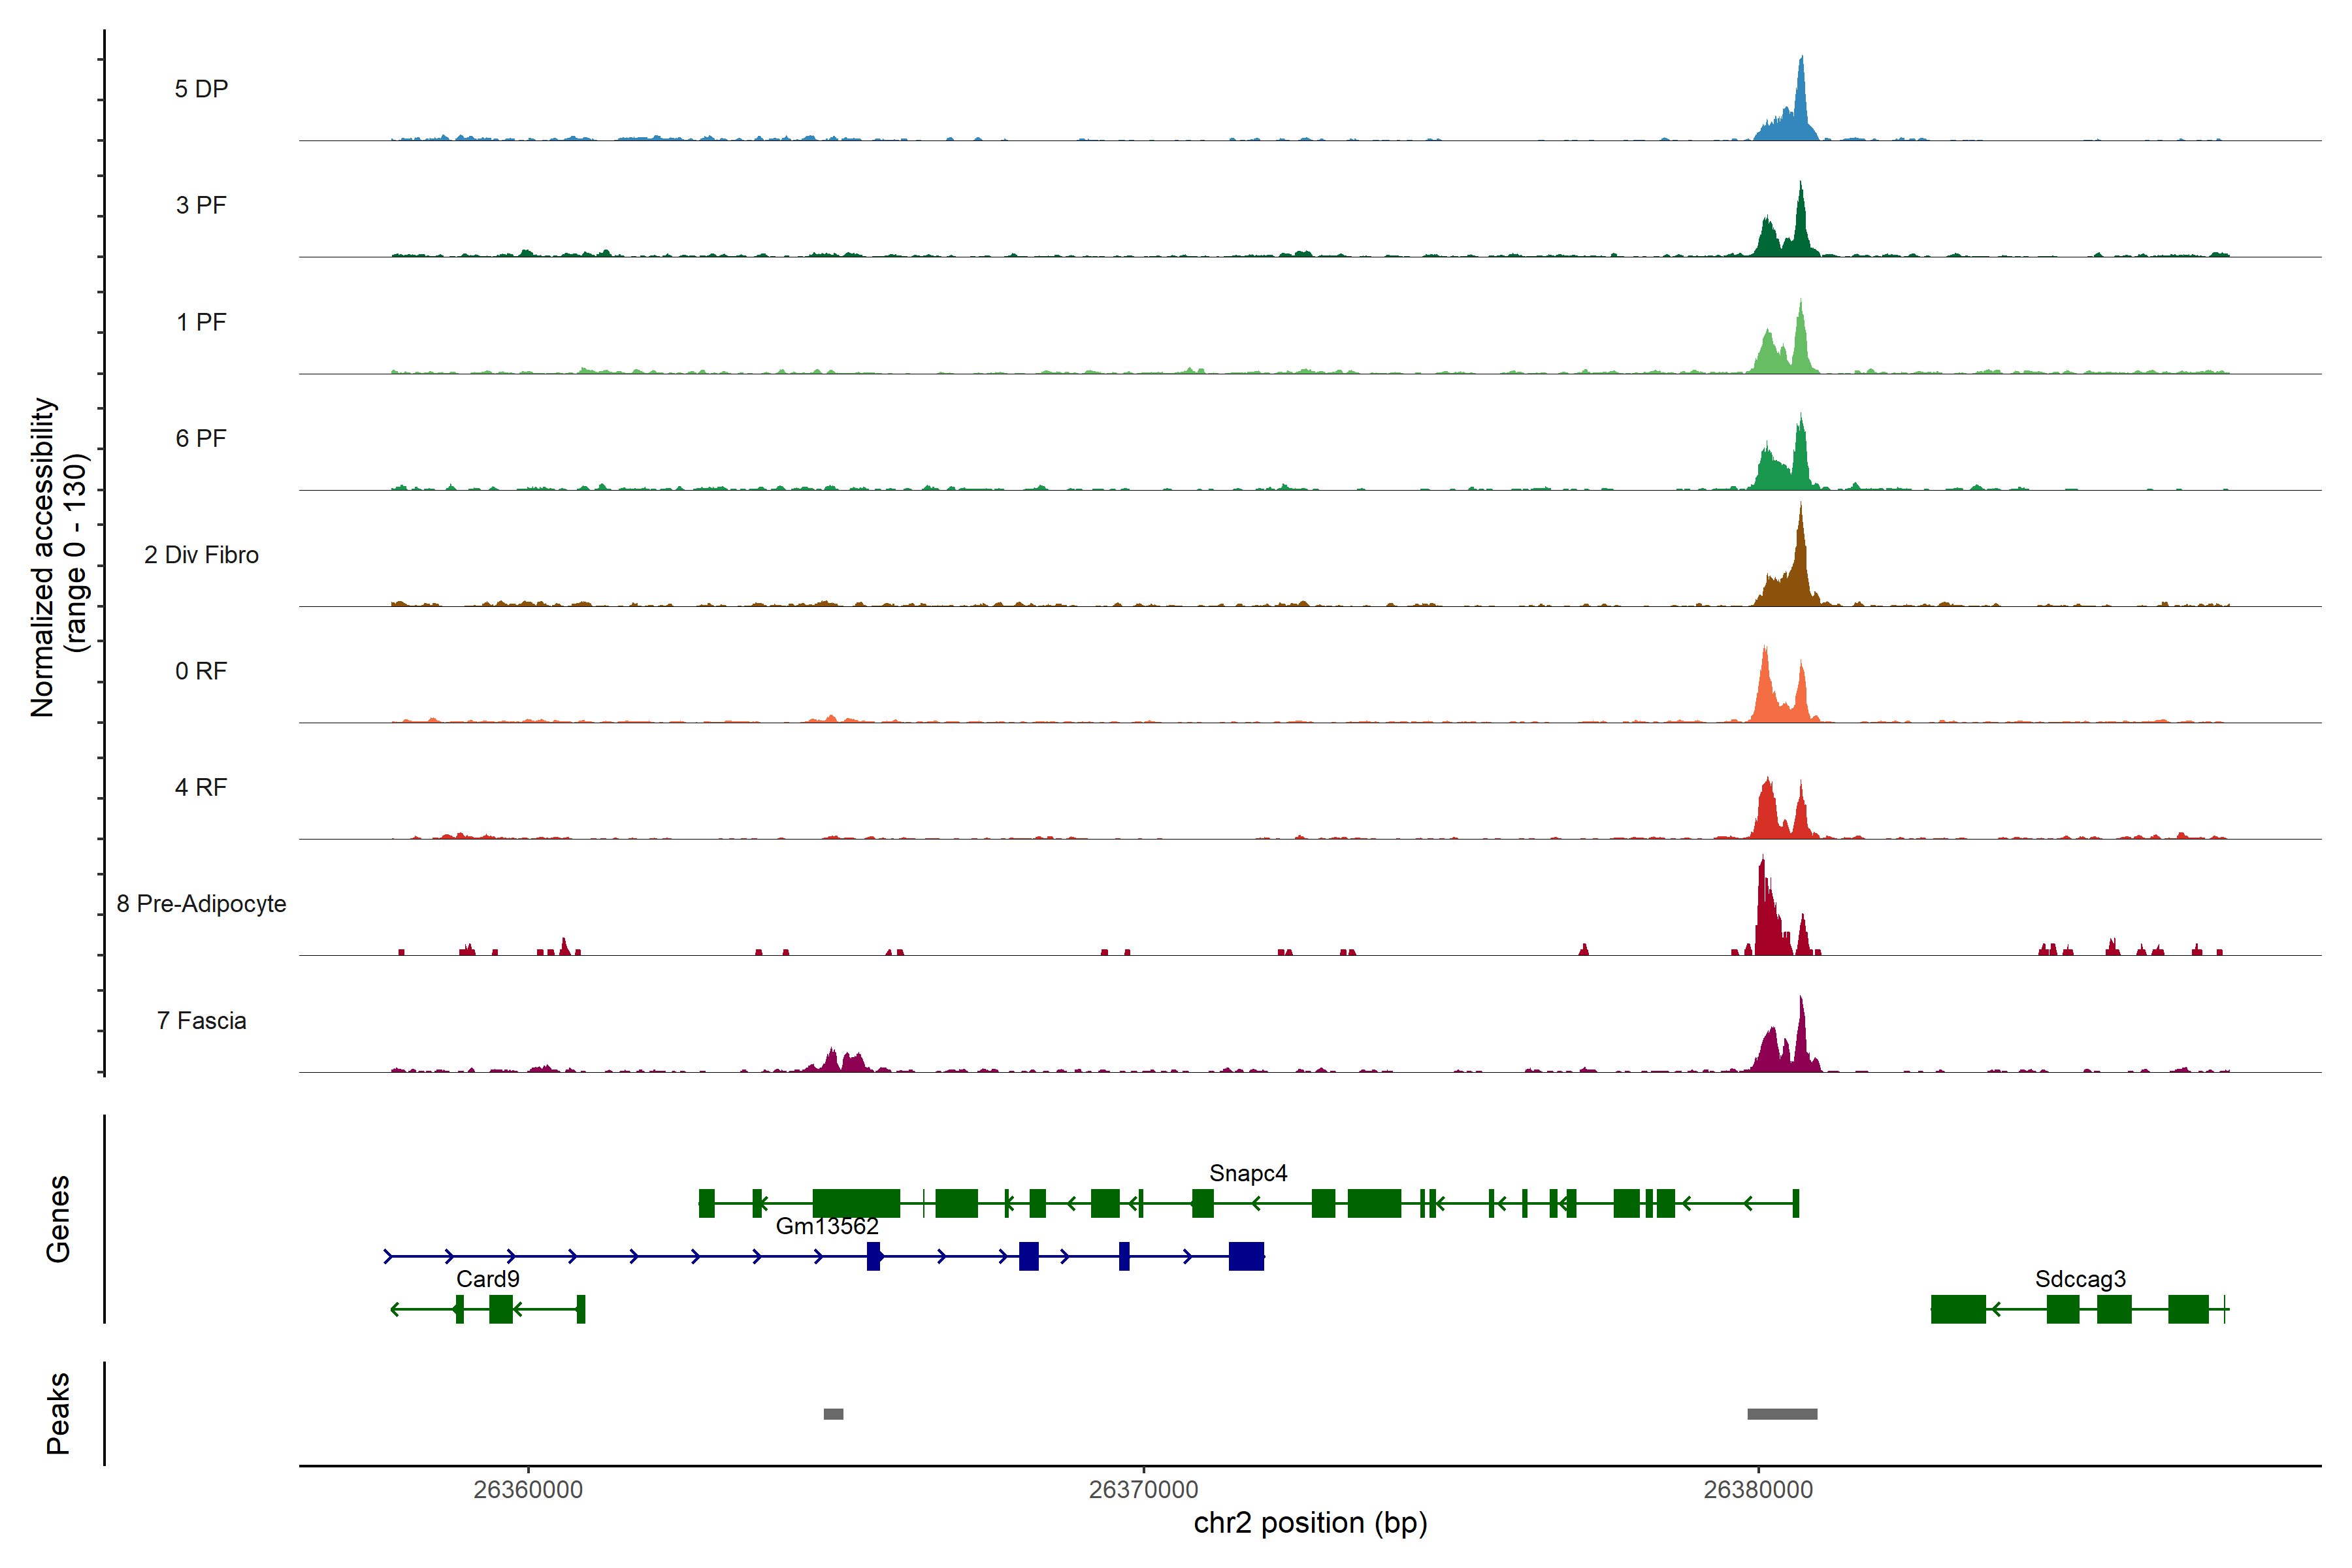Click the Card9 gene label

[488, 1279]
